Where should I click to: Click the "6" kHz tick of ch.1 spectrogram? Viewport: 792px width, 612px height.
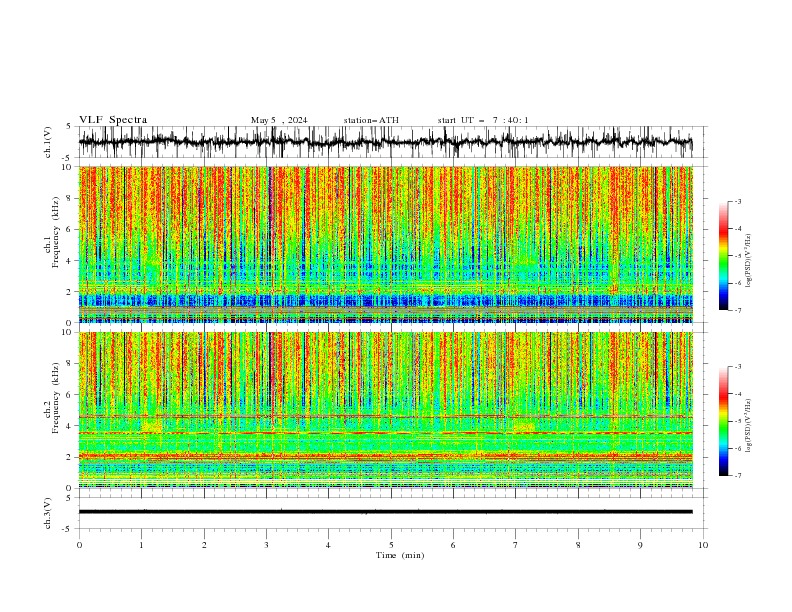[x=70, y=229]
